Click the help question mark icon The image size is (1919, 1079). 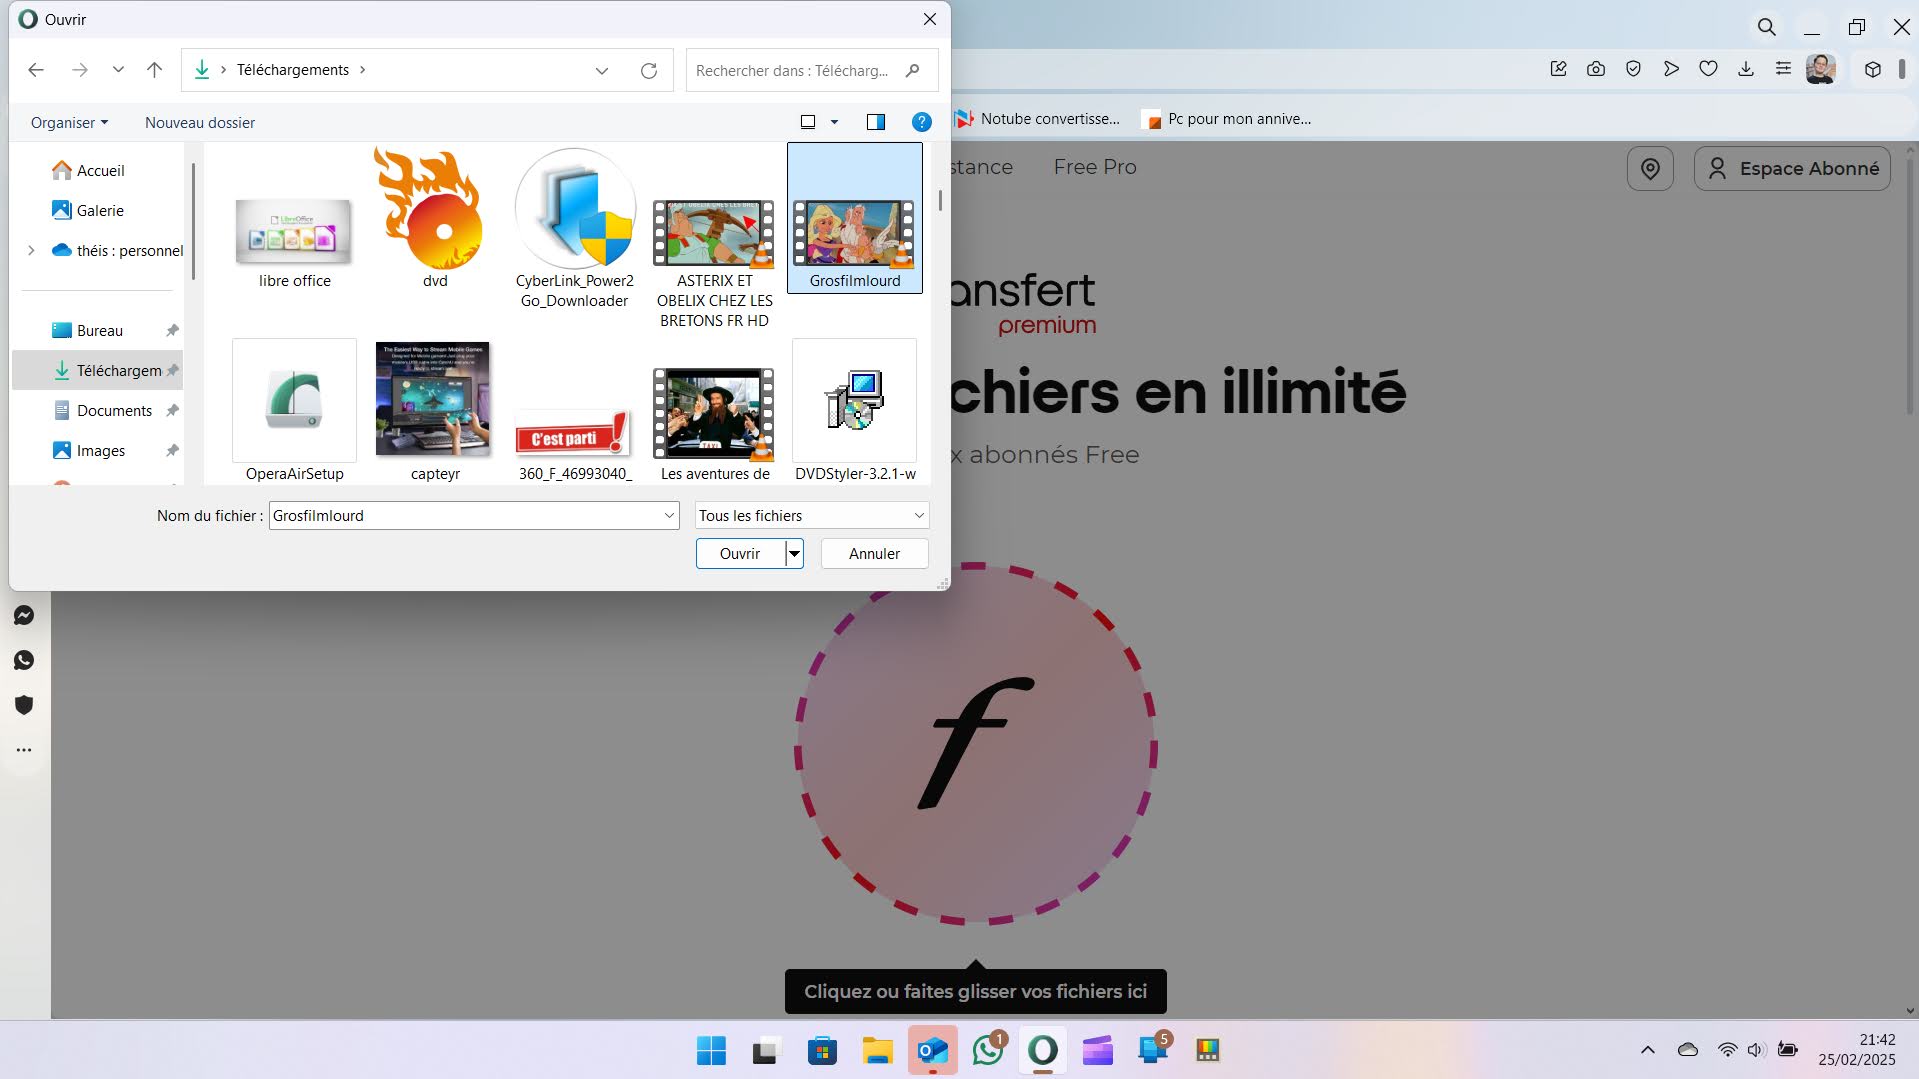[x=921, y=122]
